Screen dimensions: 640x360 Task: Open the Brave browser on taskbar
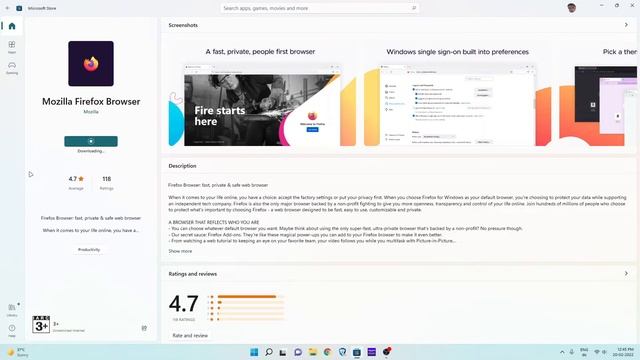[x=342, y=352]
